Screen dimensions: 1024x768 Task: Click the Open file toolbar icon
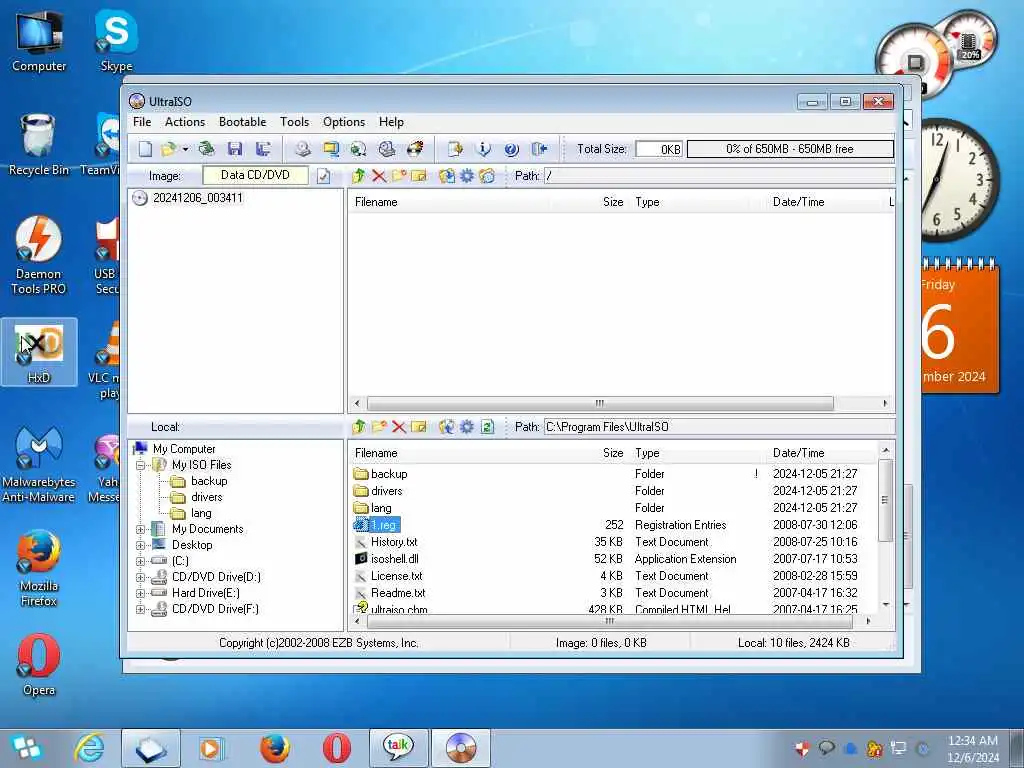coord(168,149)
